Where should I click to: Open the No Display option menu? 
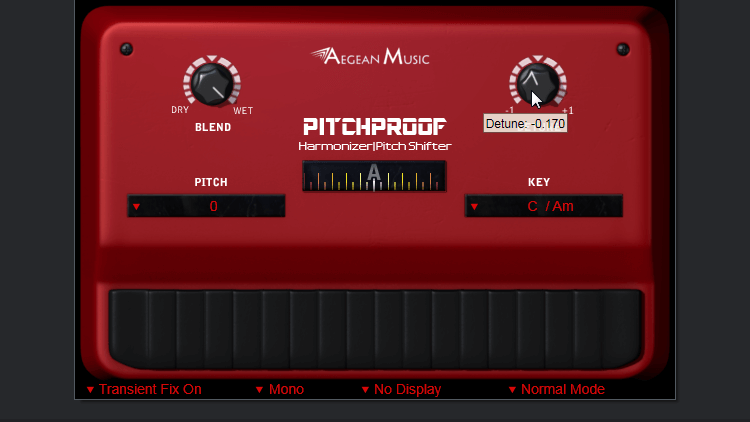coord(400,389)
